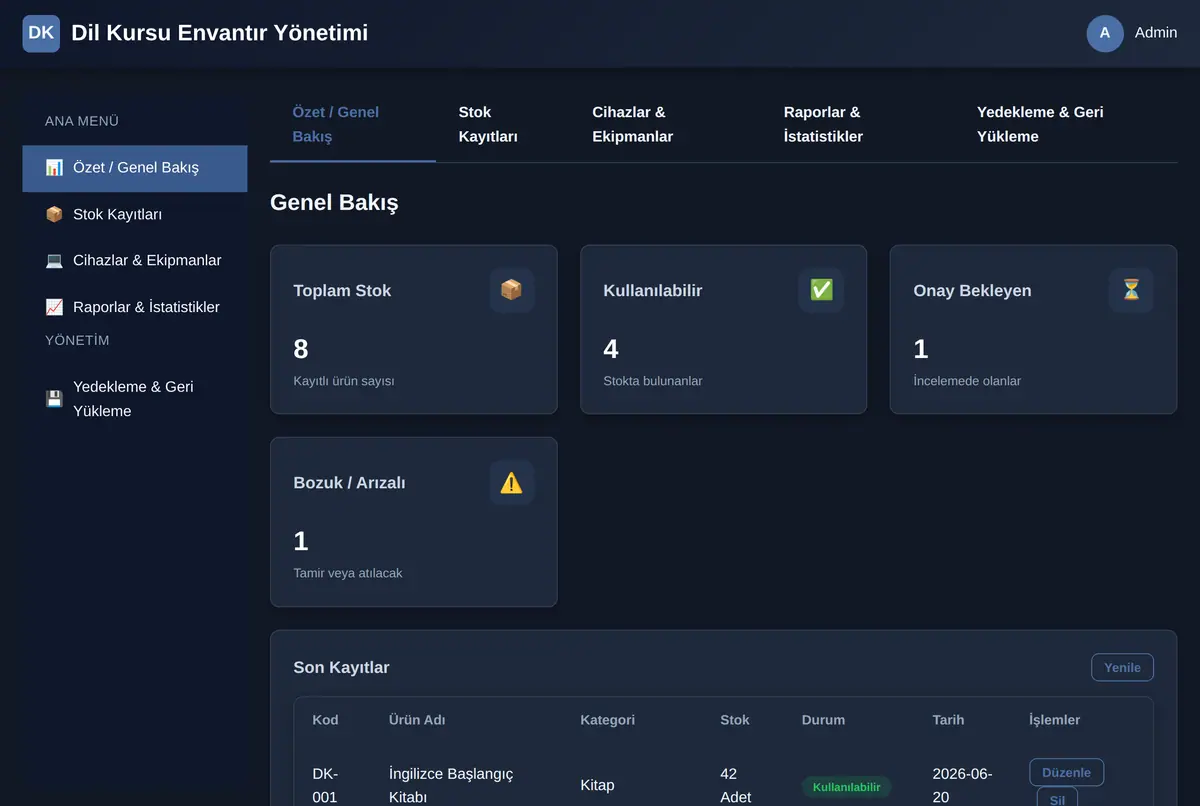Click the Yenile button

click(1122, 667)
